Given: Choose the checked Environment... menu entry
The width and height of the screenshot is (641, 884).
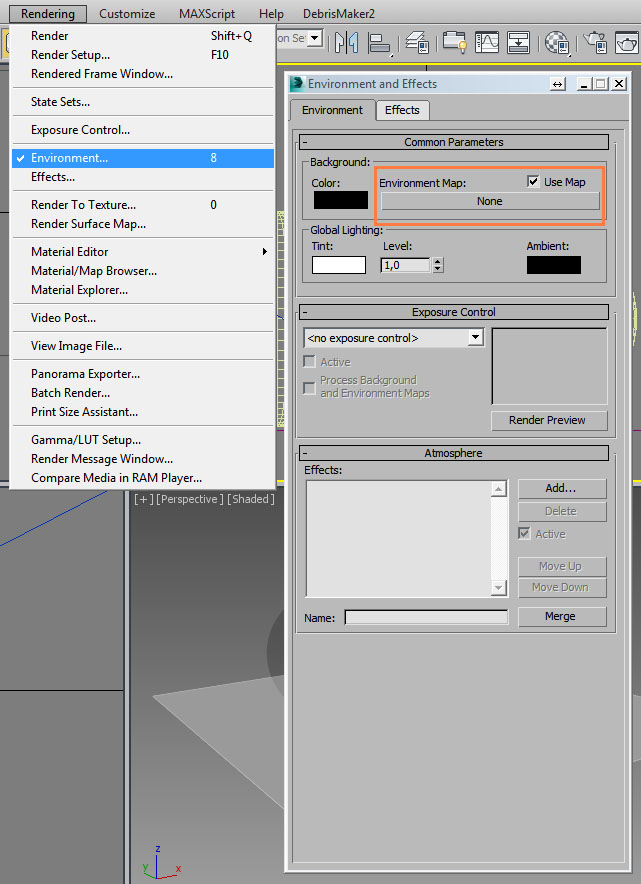Looking at the screenshot, I should (x=143, y=158).
